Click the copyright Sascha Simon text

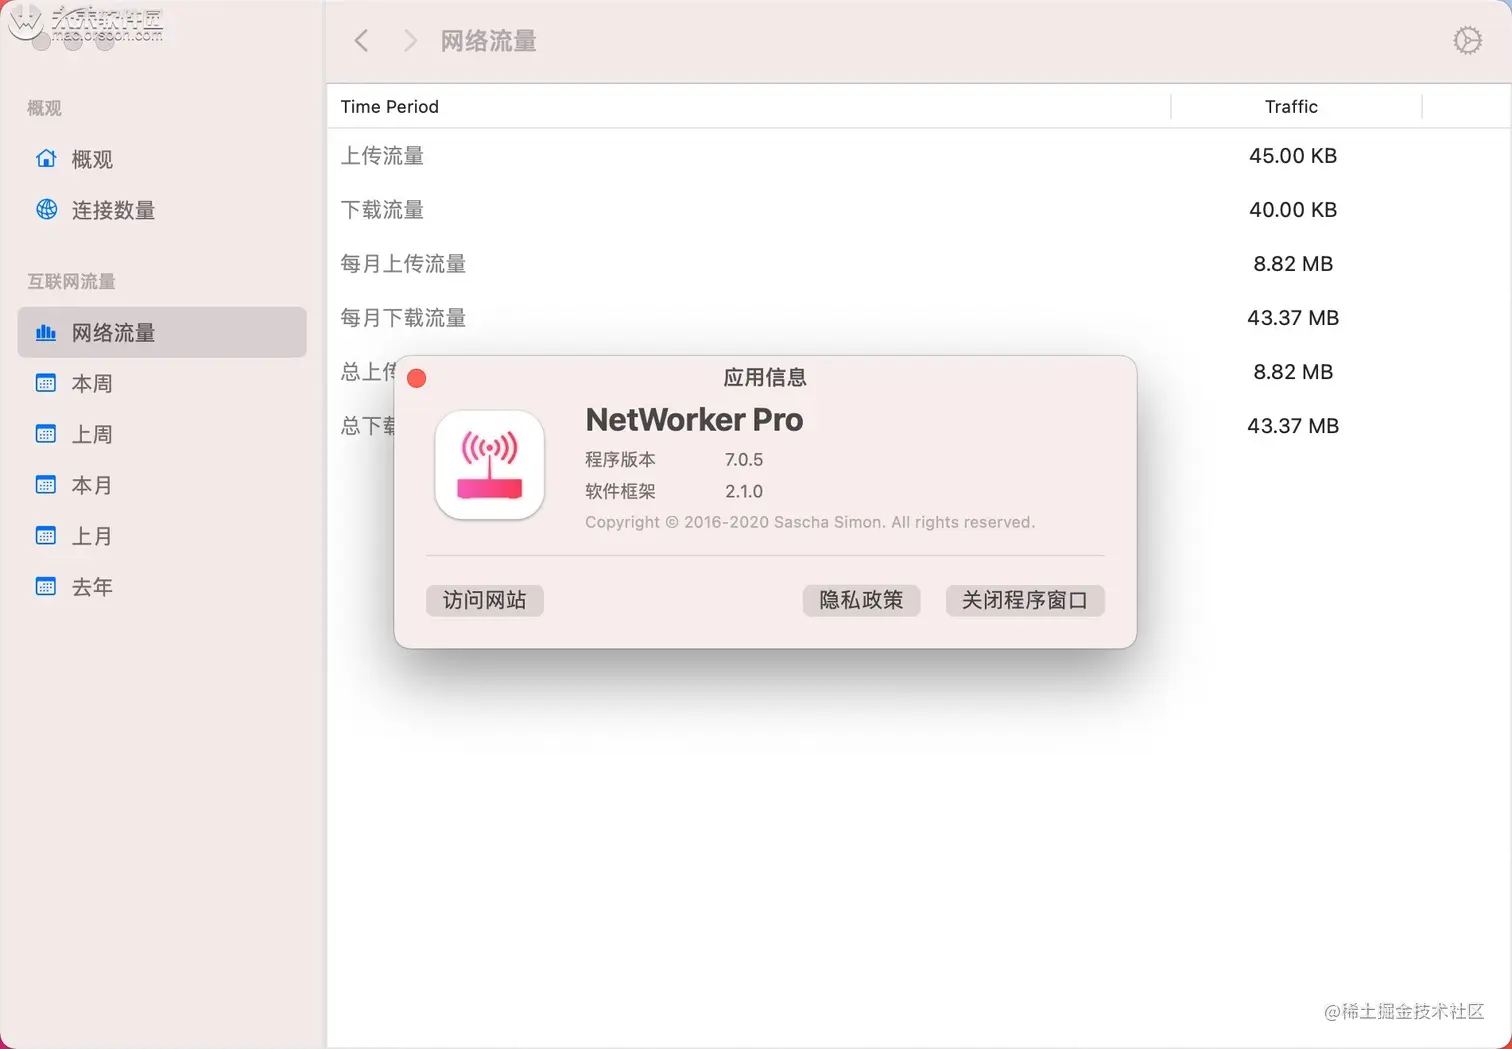click(x=810, y=523)
